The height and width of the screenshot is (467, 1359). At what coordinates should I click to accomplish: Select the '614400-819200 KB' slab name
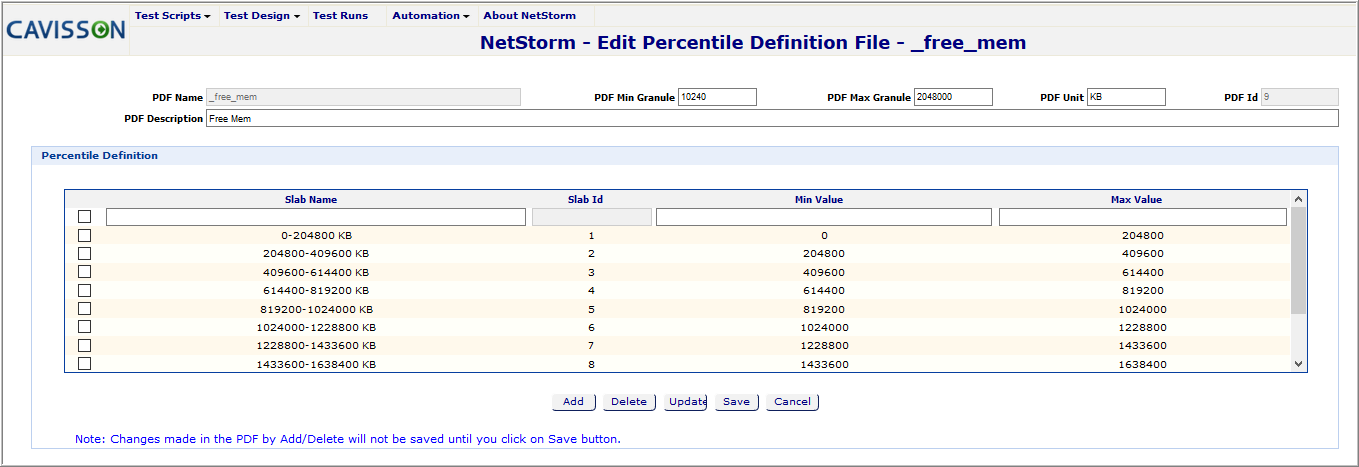pyautogui.click(x=316, y=290)
